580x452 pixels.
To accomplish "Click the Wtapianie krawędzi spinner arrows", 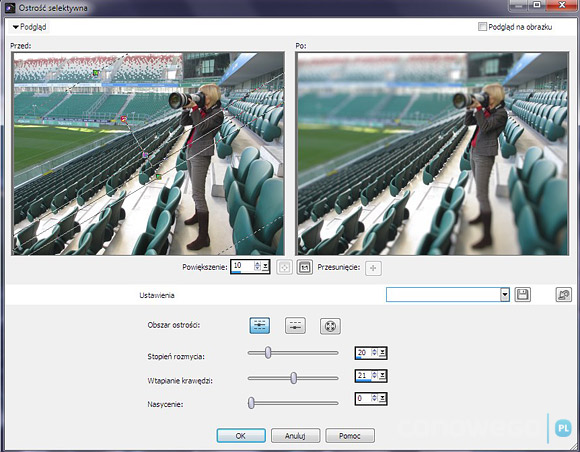I will point(374,376).
